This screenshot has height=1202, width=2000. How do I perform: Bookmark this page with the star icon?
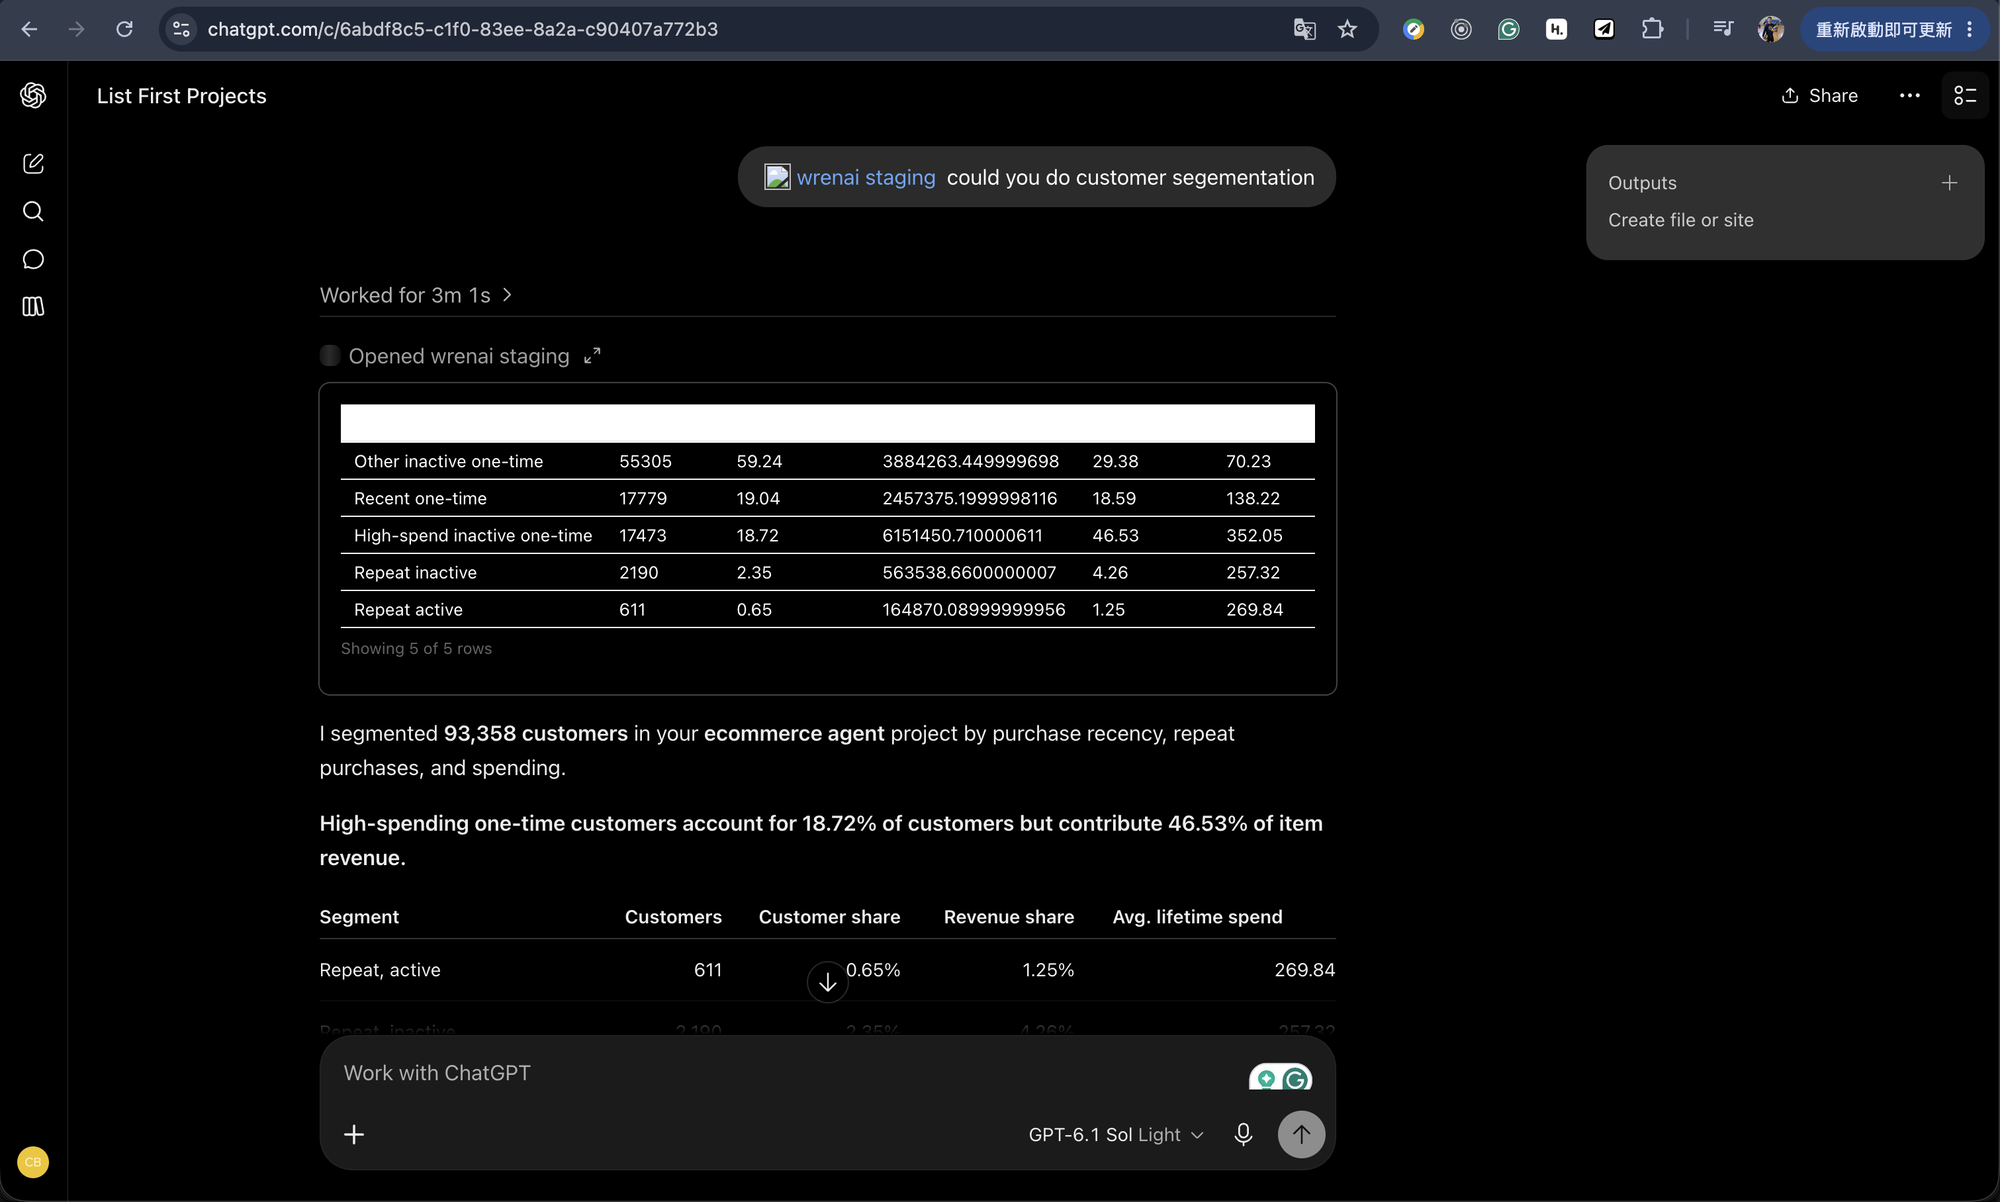tap(1348, 29)
